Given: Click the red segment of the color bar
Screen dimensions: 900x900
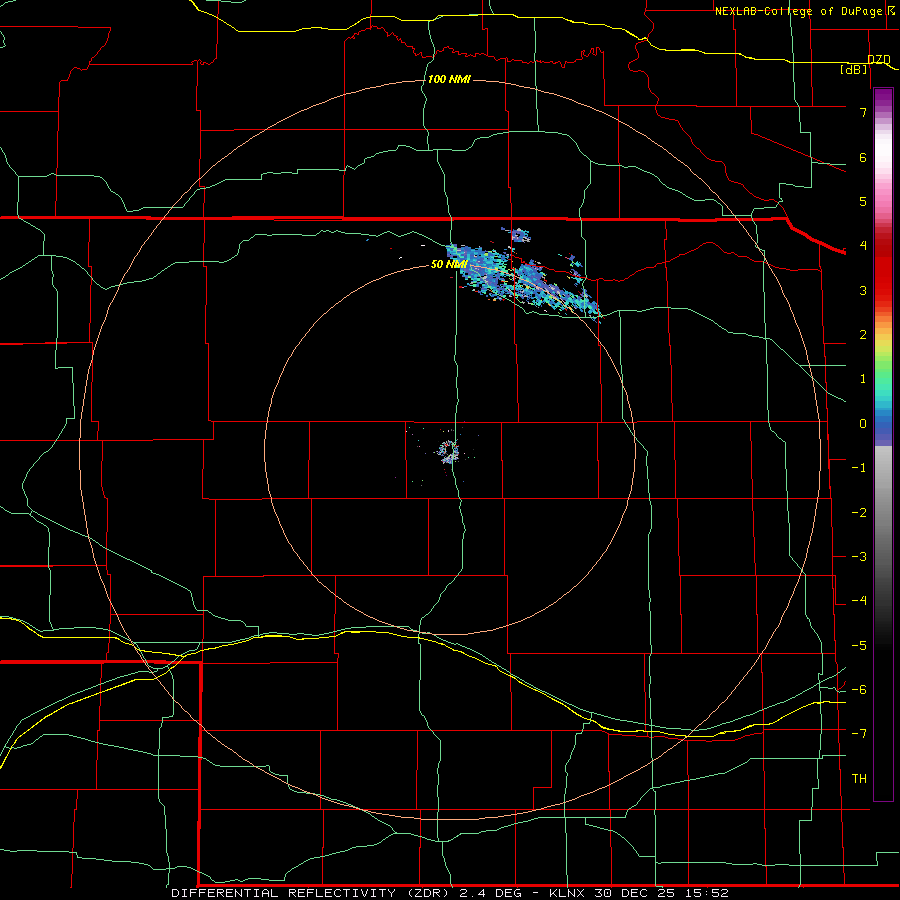Looking at the screenshot, I should [x=883, y=270].
